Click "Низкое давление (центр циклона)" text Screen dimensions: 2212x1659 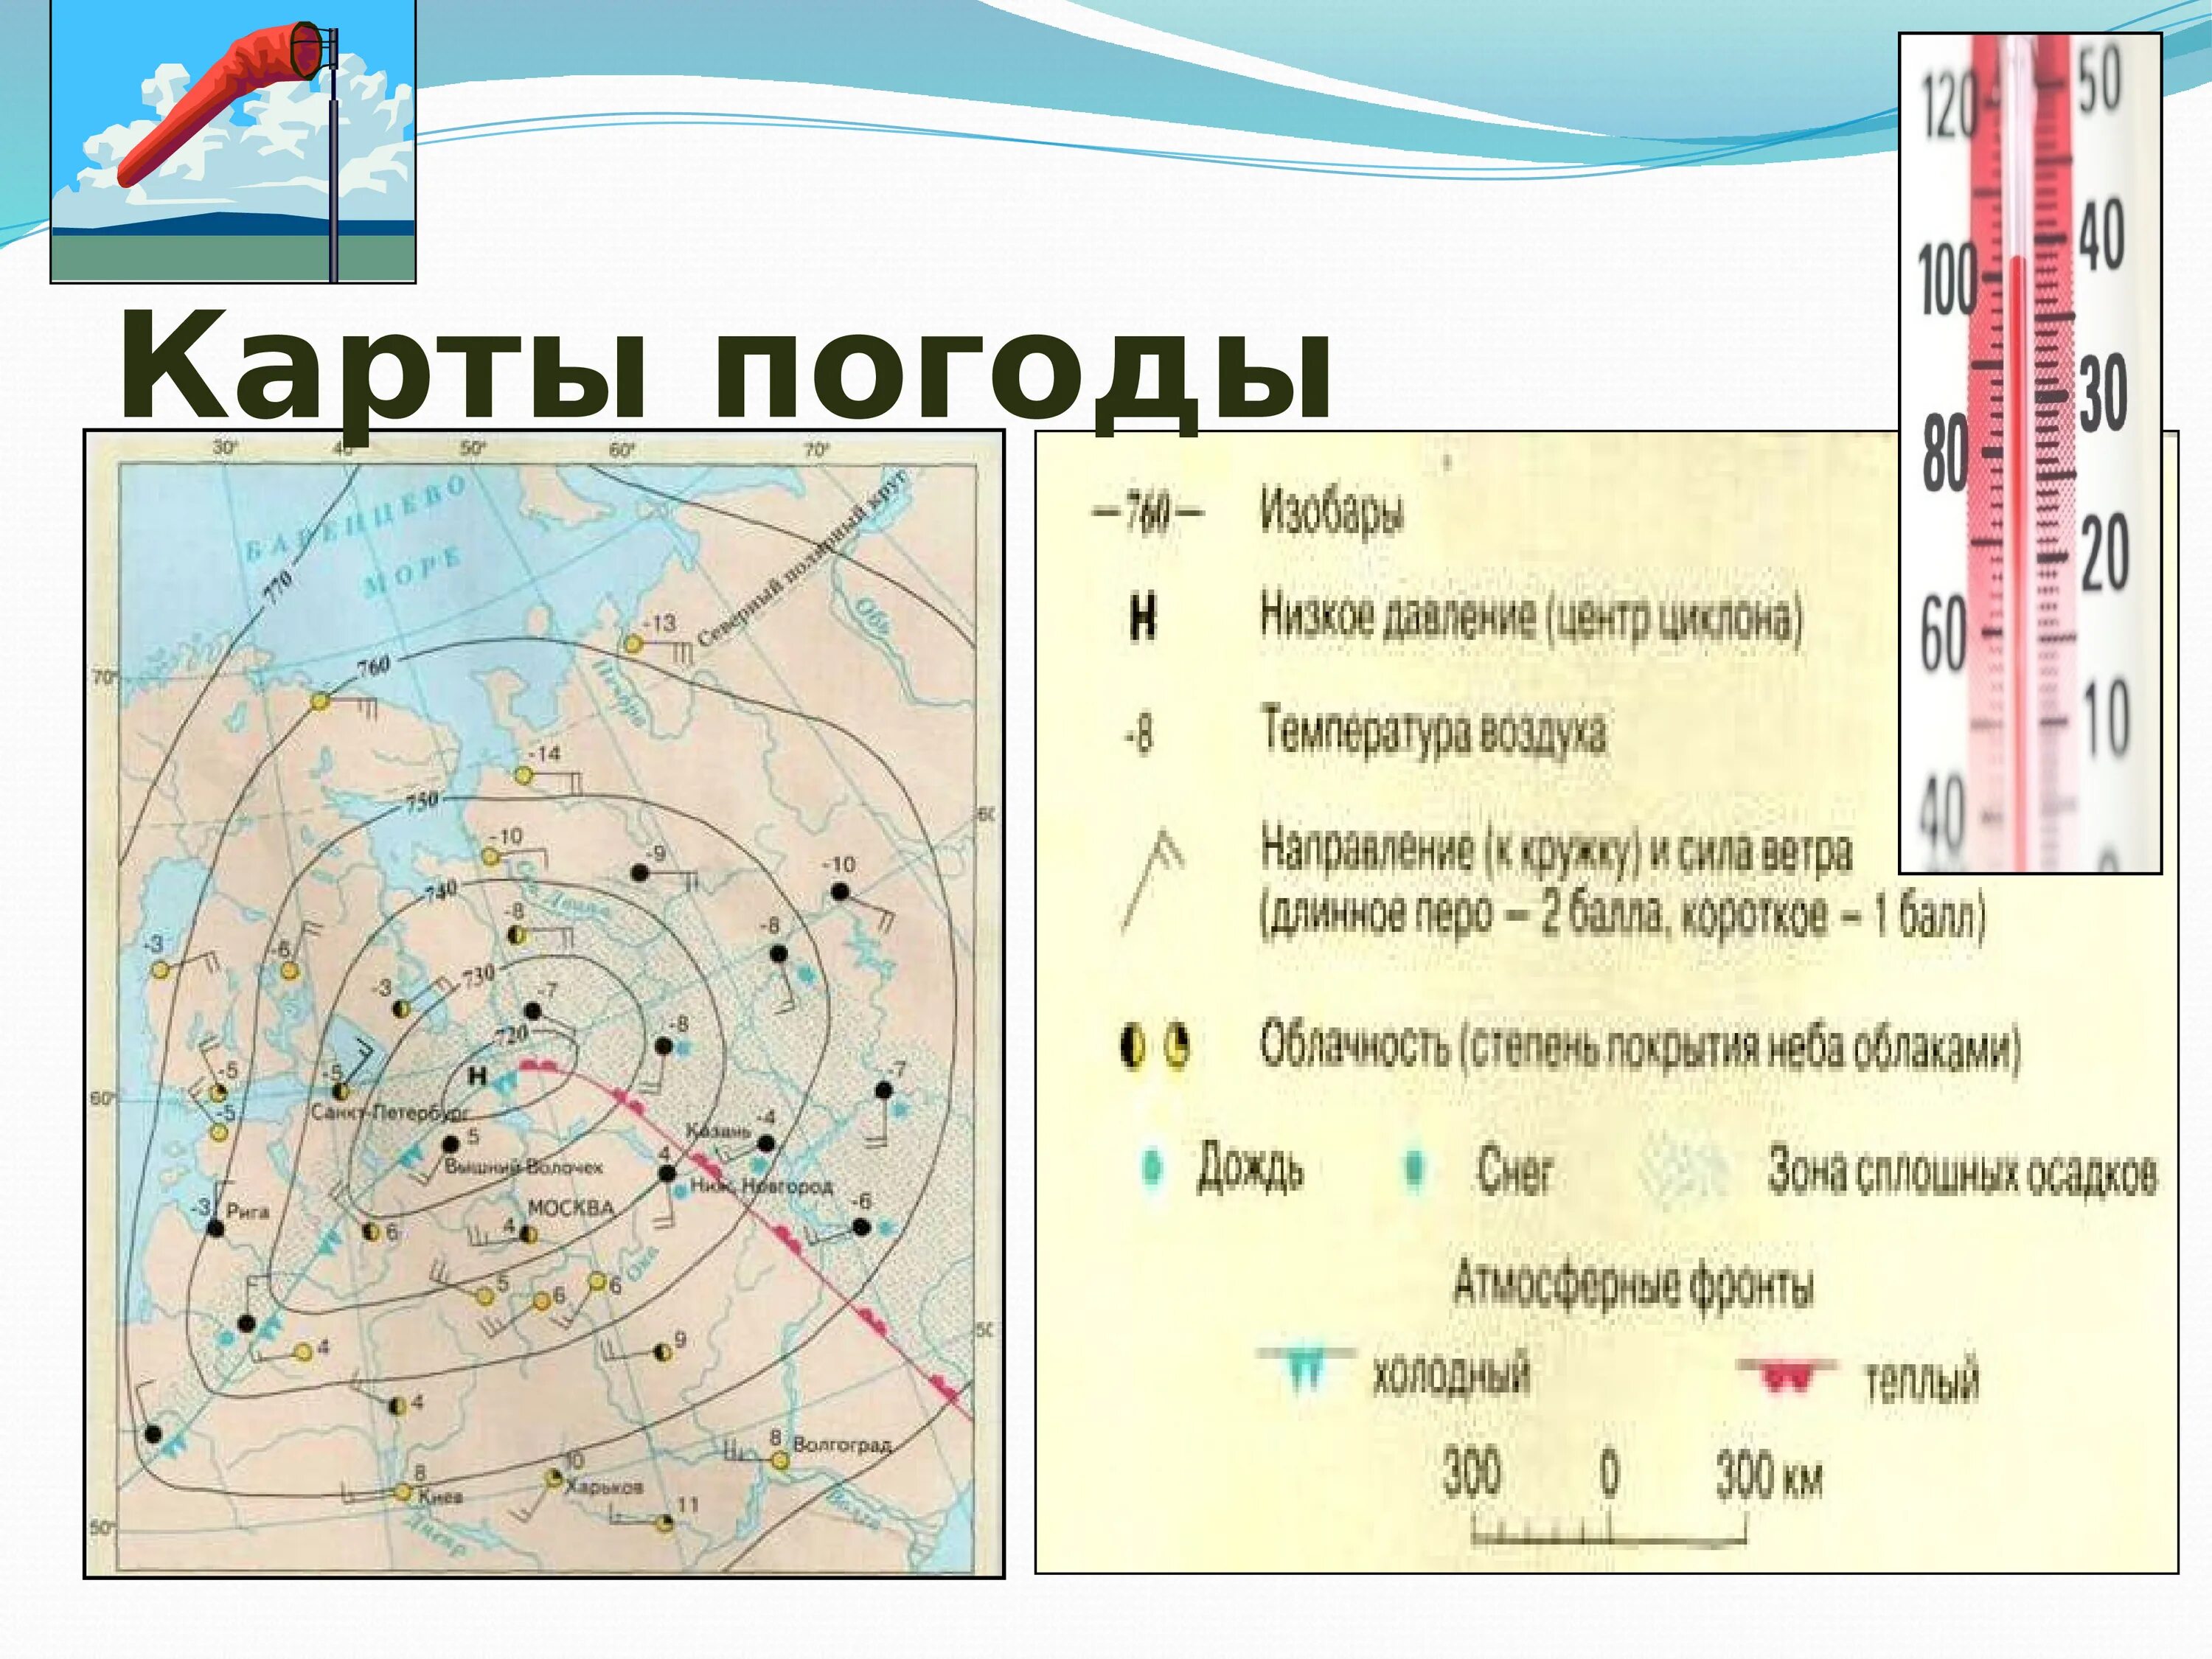(1530, 617)
